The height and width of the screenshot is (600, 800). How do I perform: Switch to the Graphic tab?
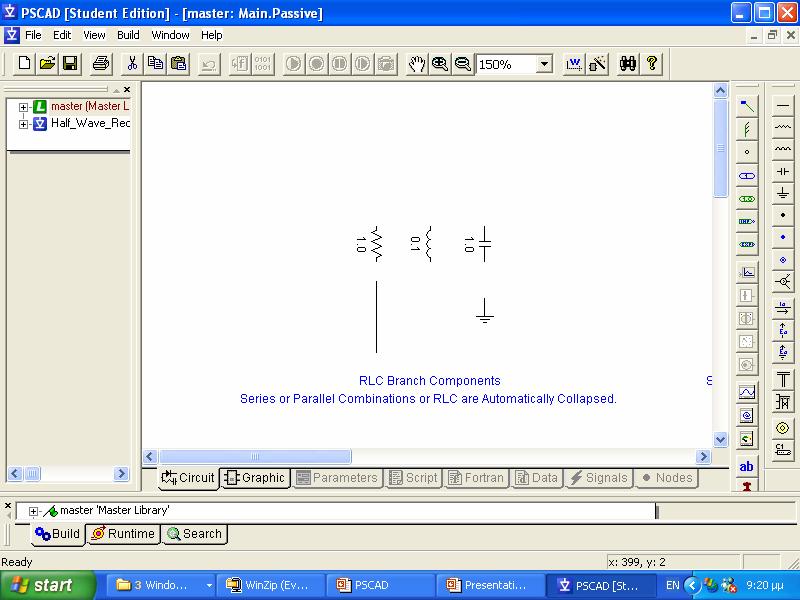(255, 478)
